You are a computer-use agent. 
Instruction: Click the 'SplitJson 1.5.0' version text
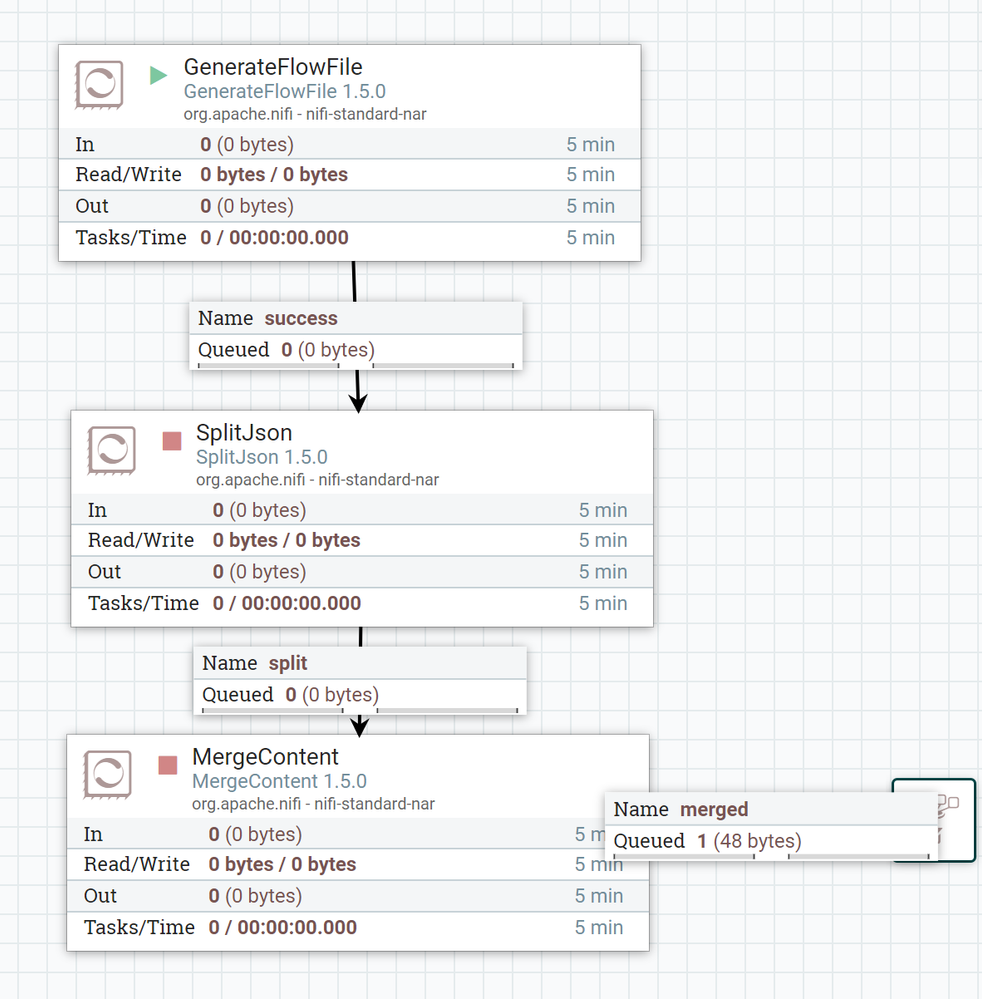tap(261, 457)
